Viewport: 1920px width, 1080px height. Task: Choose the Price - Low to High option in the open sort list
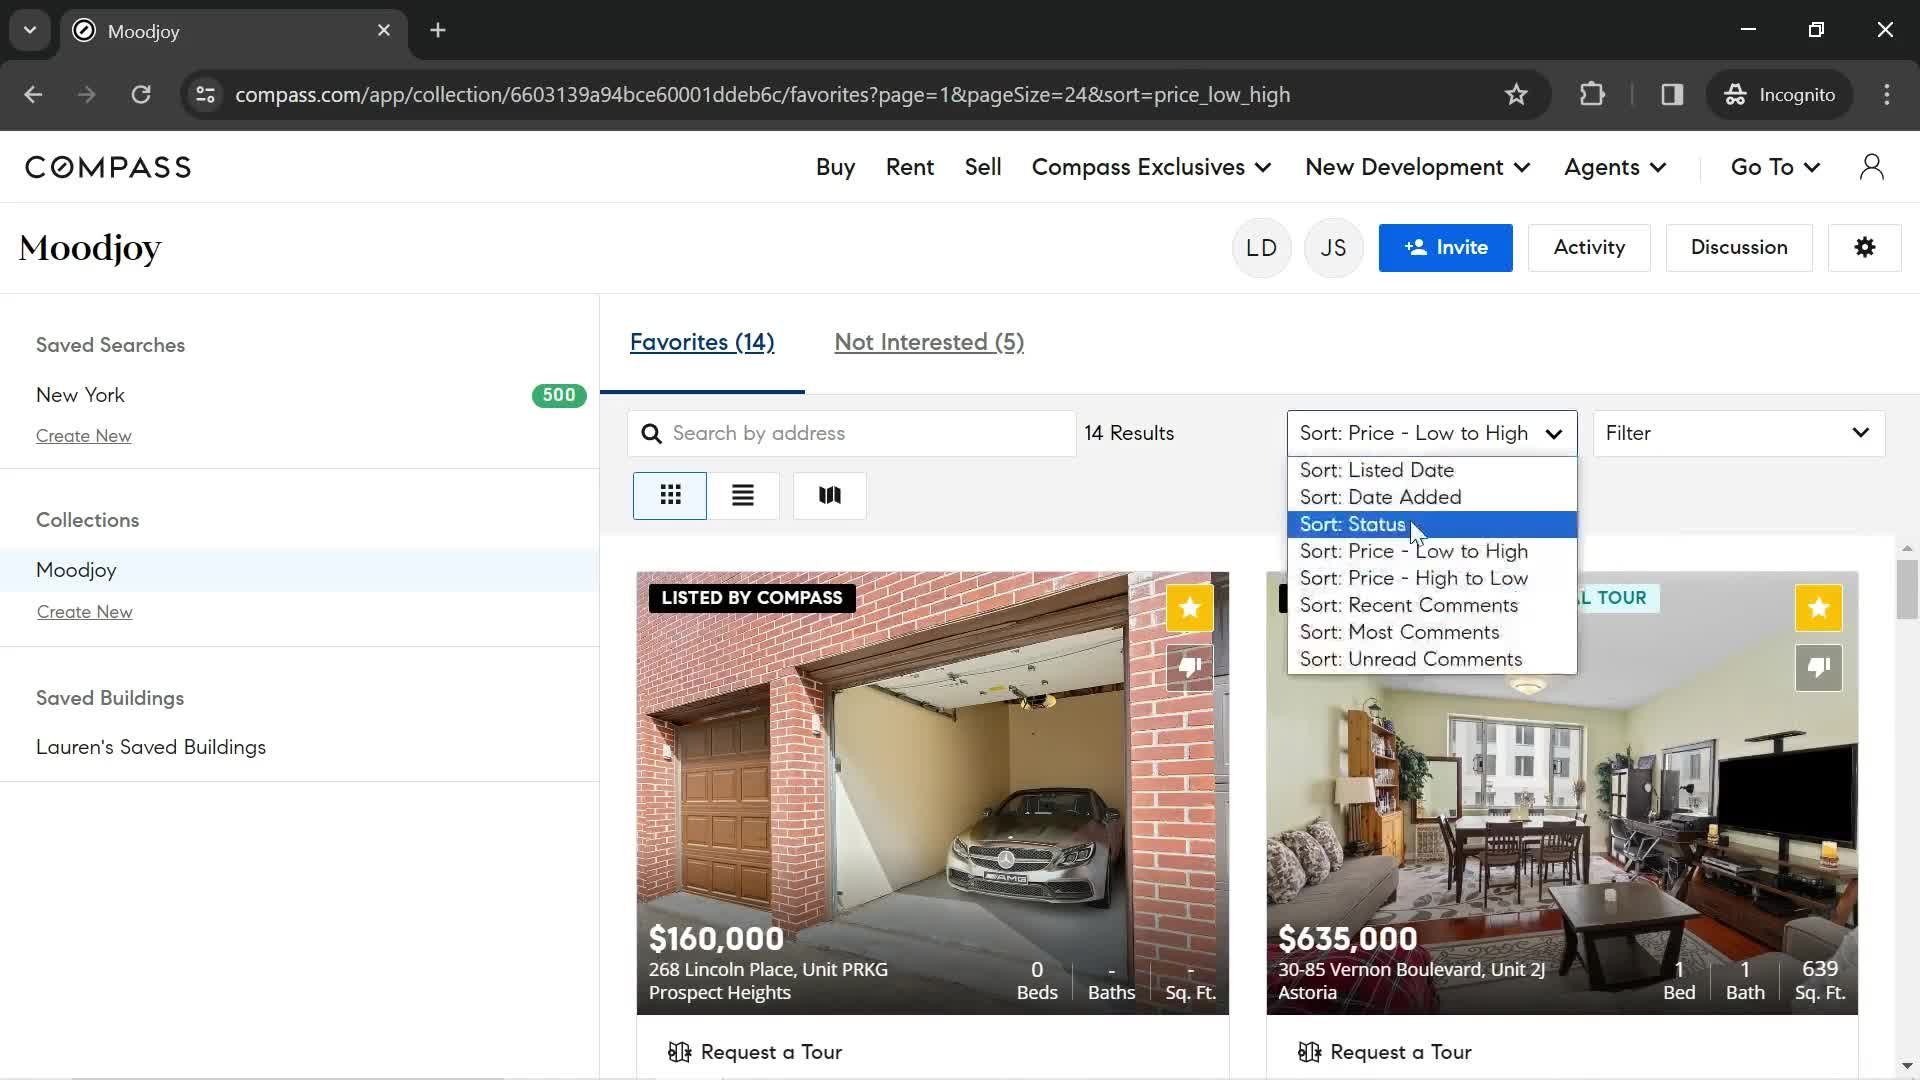[x=1432, y=551]
